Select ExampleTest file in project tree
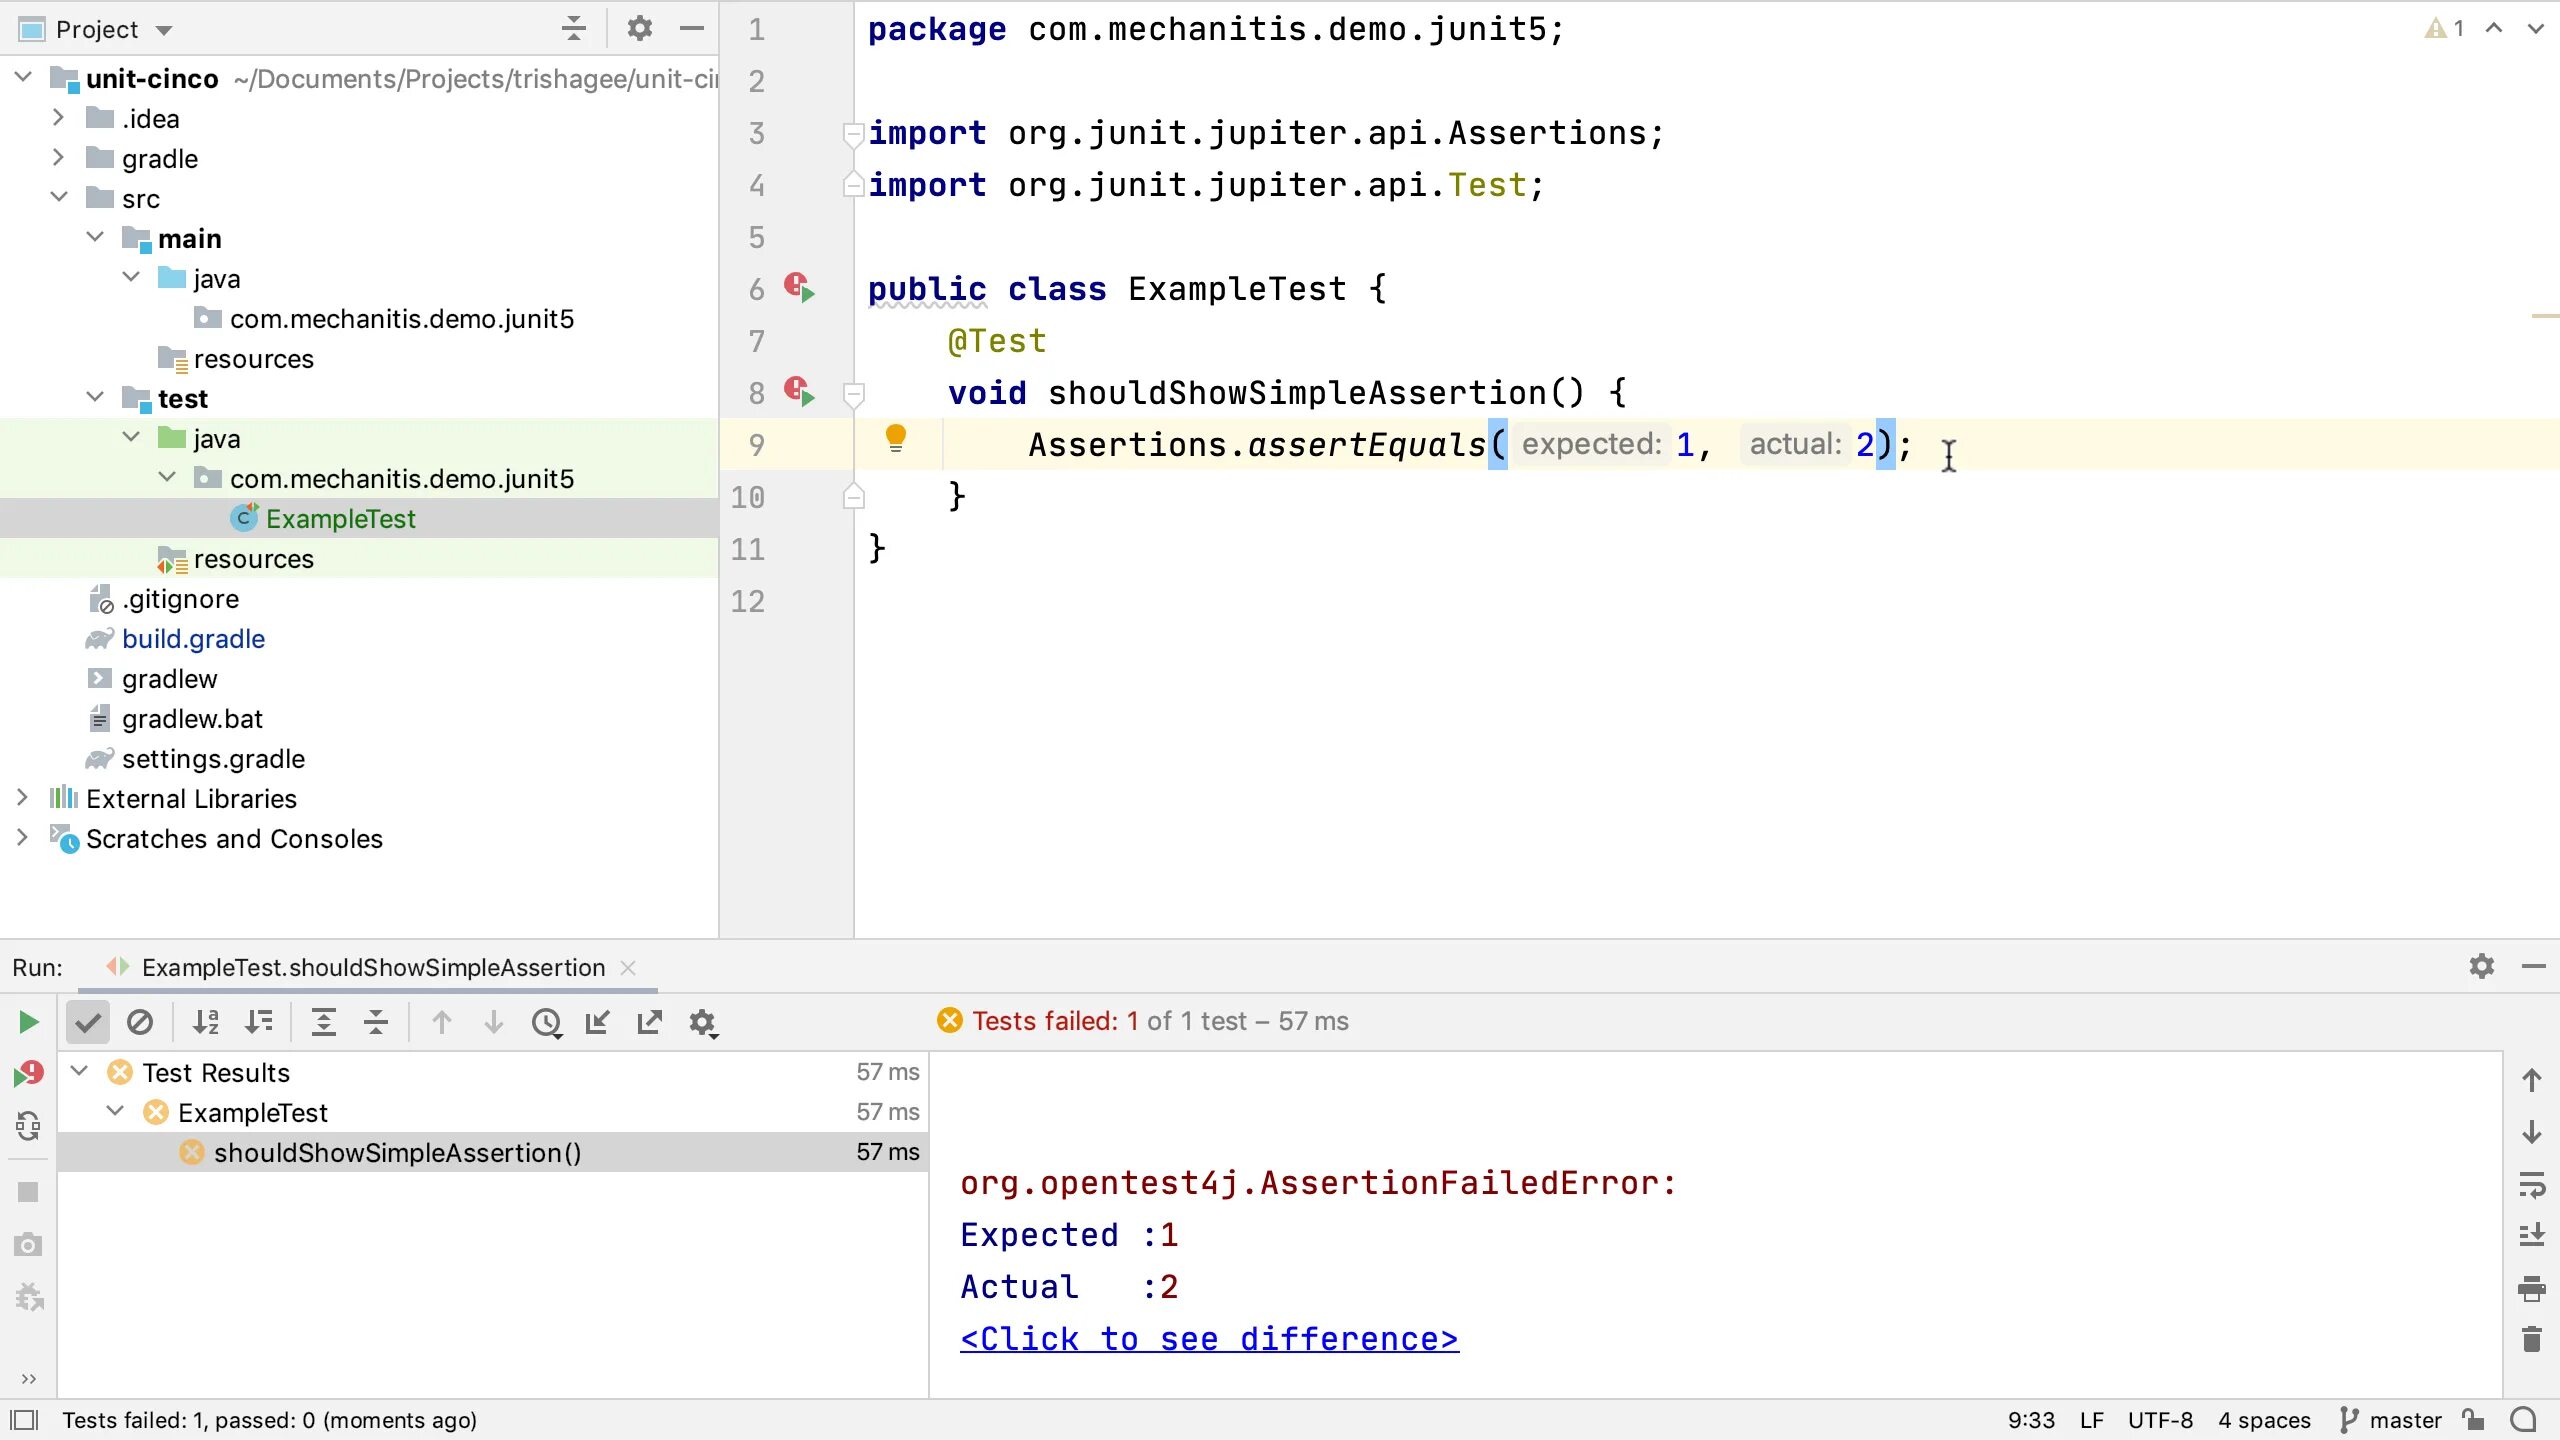 [x=340, y=519]
